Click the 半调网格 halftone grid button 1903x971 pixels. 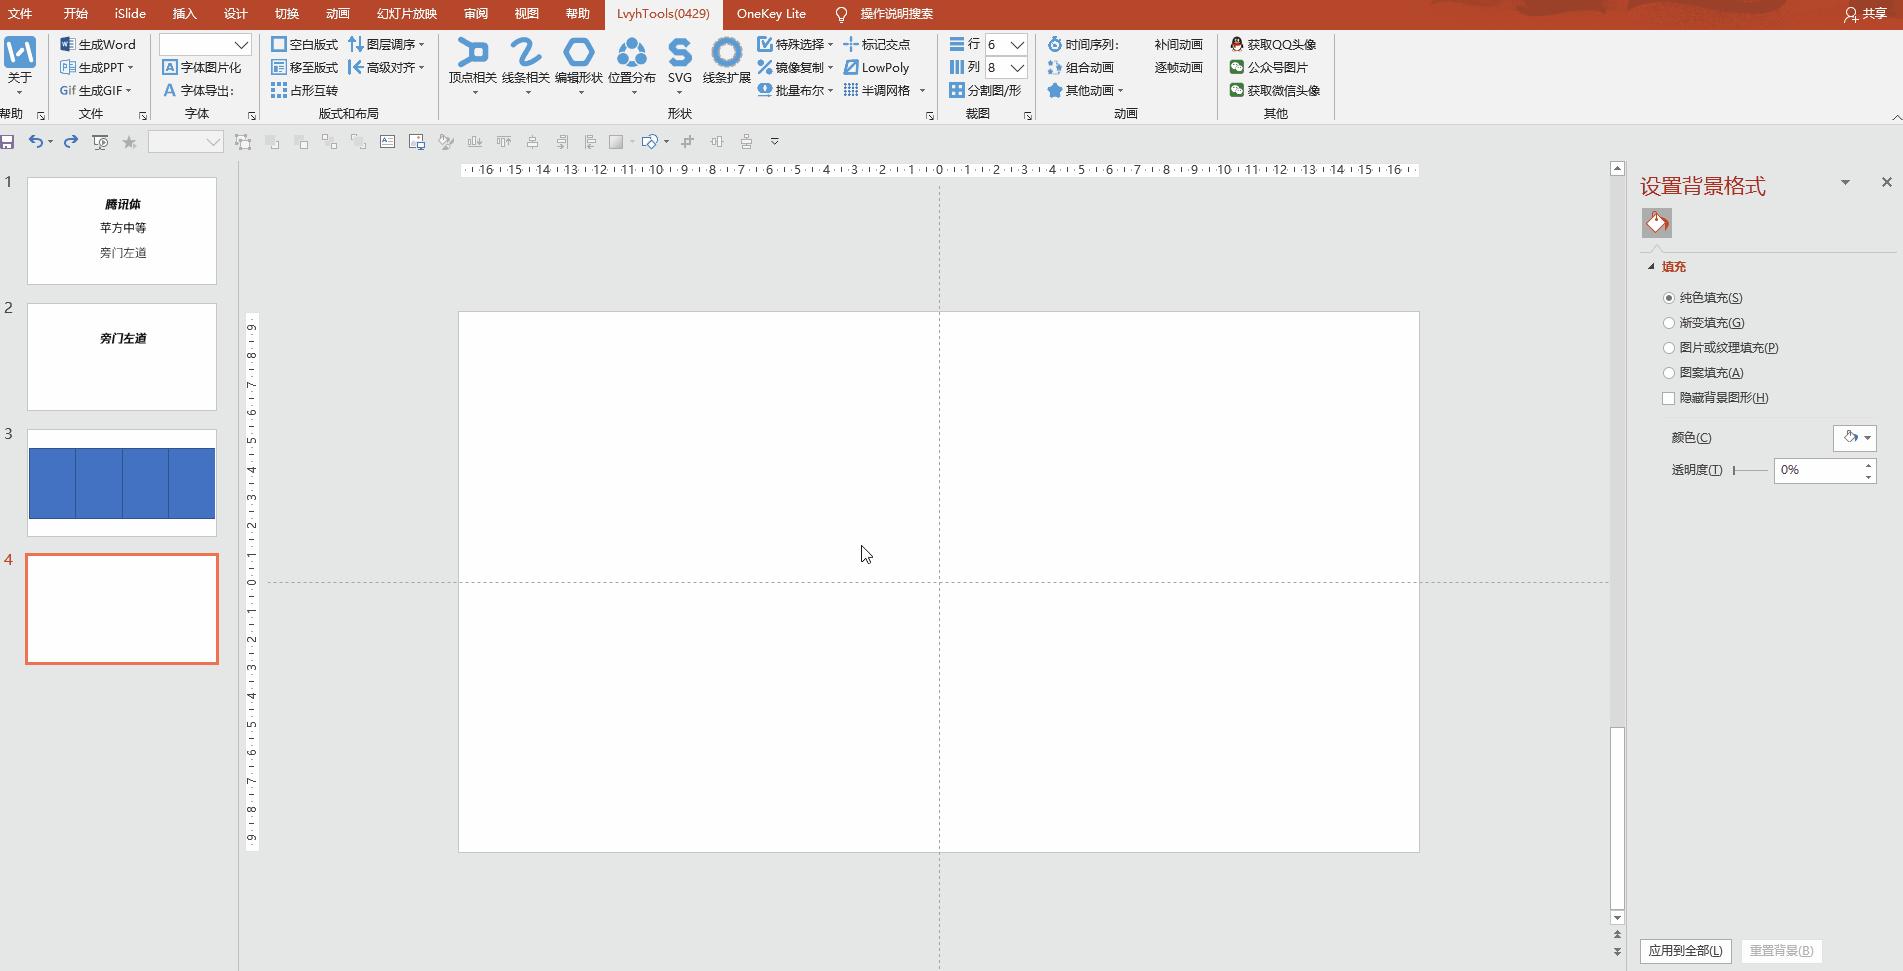878,90
